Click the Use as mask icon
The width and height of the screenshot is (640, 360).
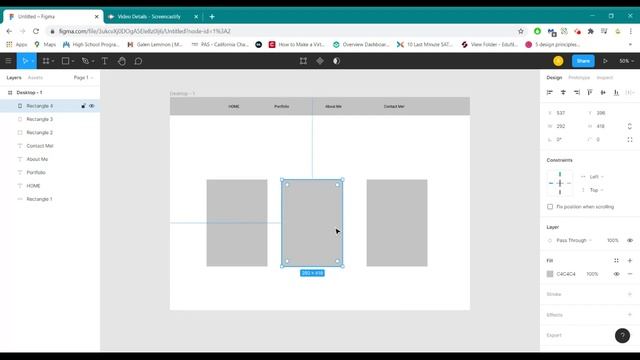[336, 61]
